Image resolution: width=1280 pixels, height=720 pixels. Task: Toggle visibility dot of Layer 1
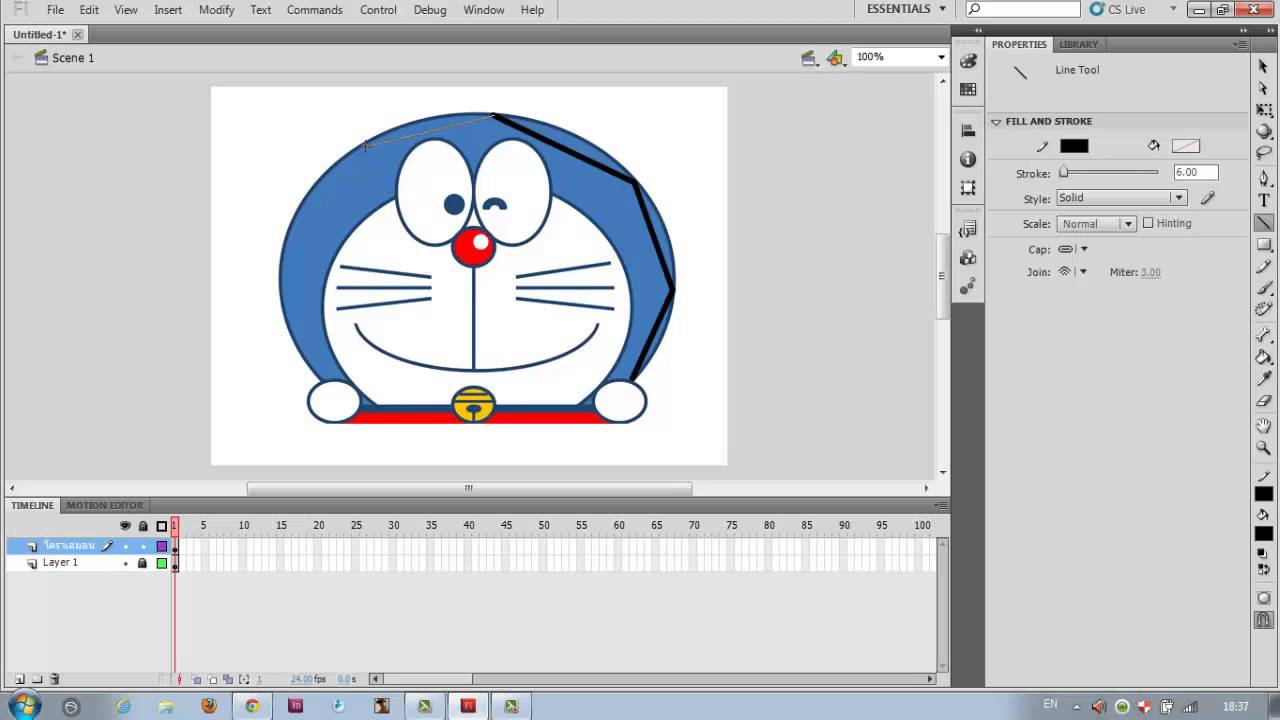pyautogui.click(x=125, y=563)
